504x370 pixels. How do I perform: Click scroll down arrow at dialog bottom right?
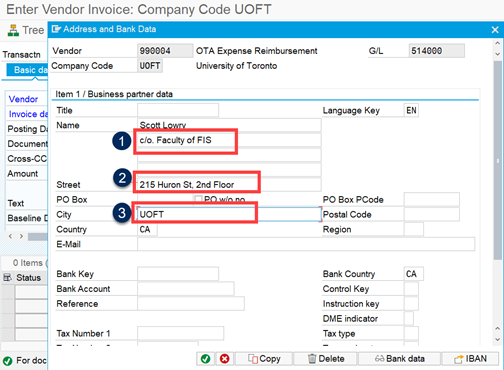click(x=497, y=339)
